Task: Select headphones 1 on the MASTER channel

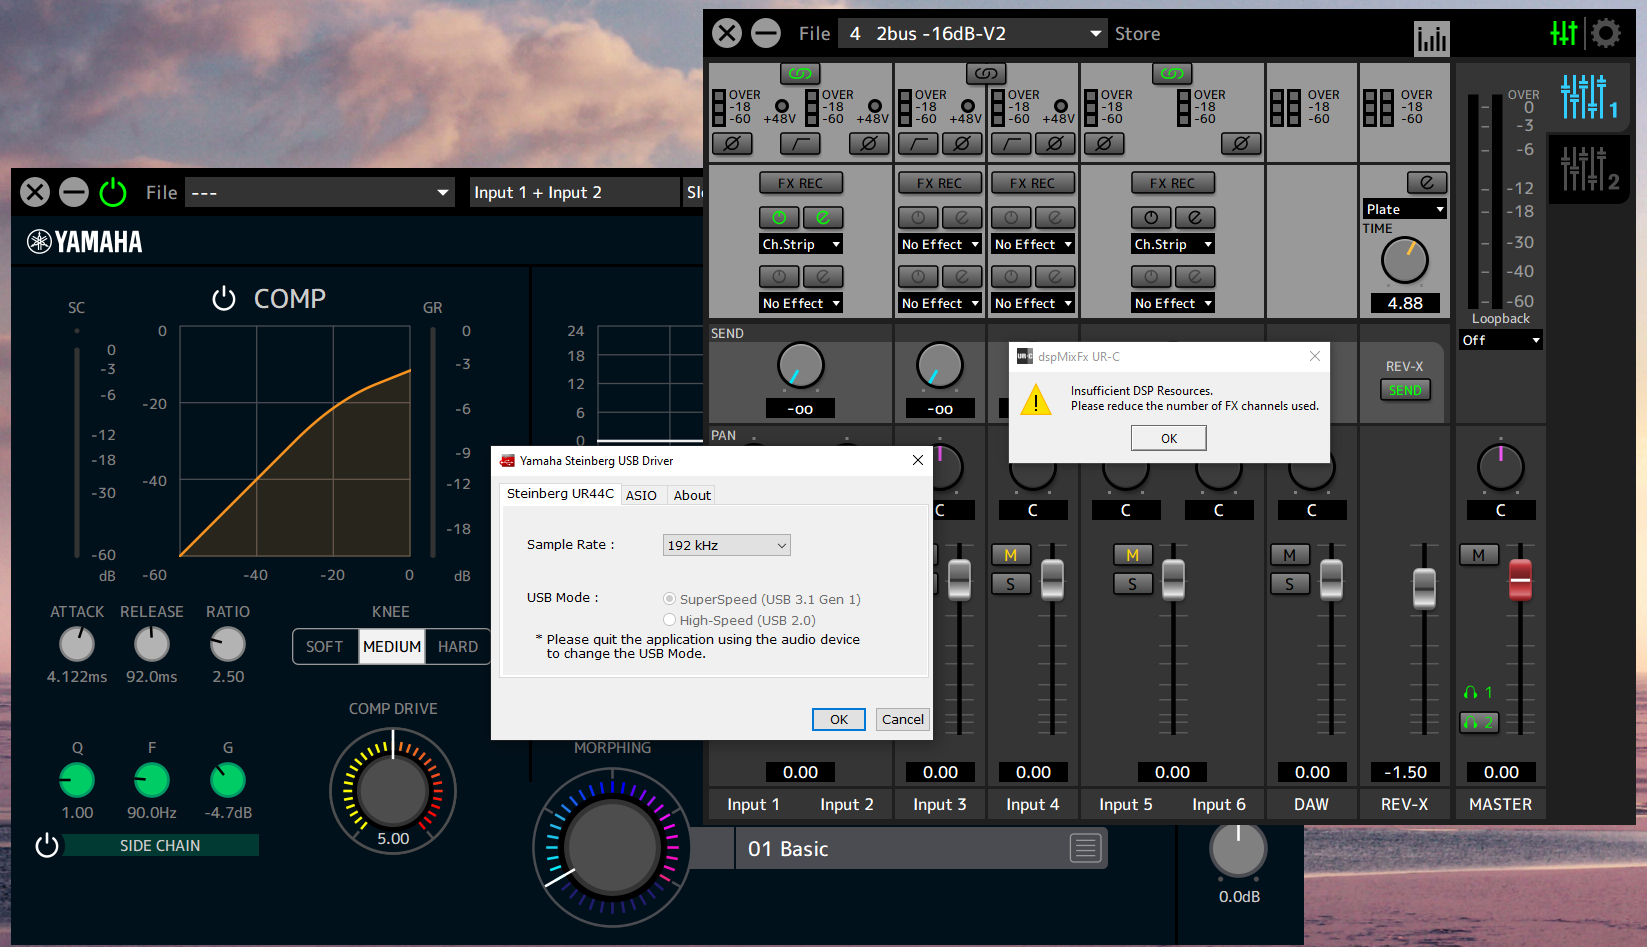Action: click(1478, 692)
